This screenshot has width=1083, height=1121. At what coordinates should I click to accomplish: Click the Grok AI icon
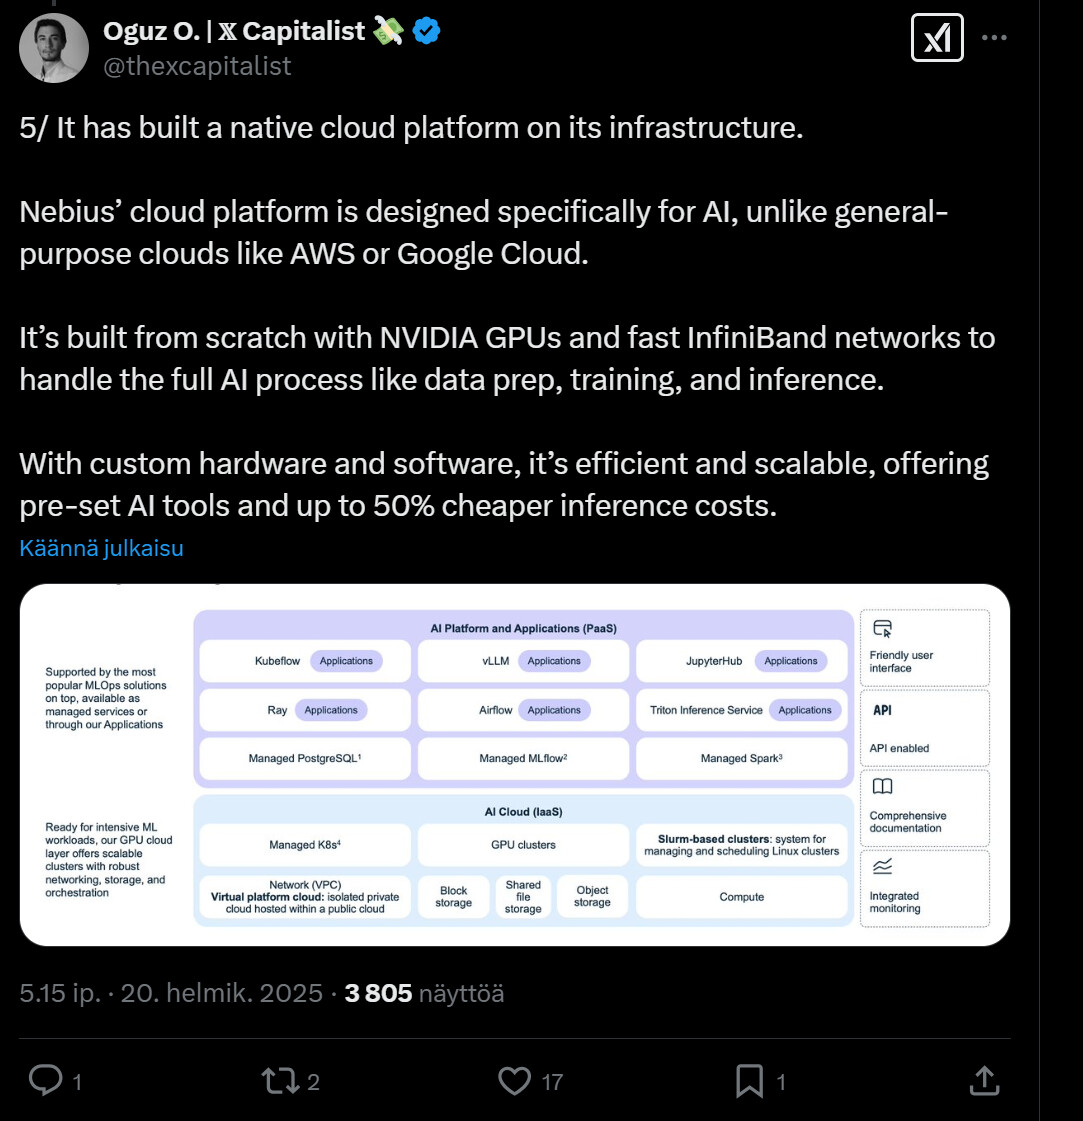(x=937, y=38)
